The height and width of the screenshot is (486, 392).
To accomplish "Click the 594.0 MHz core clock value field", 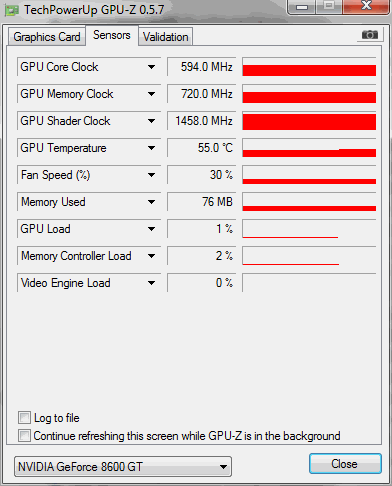I will [202, 67].
